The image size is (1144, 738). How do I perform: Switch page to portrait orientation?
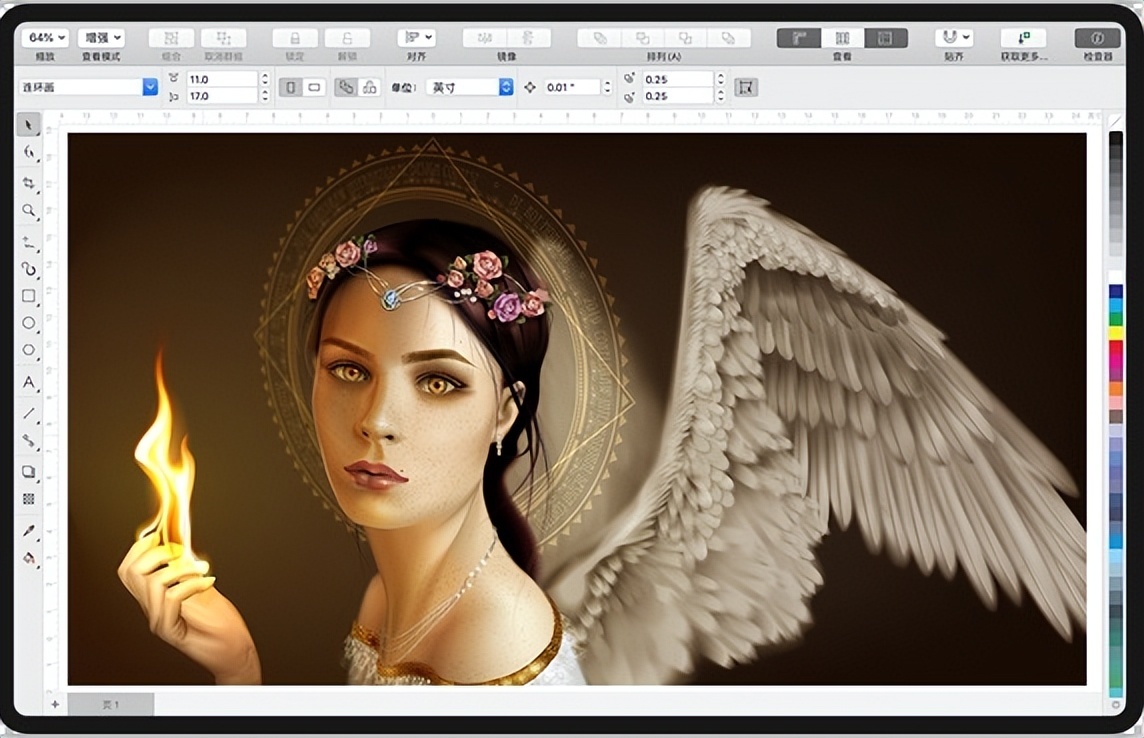point(291,88)
